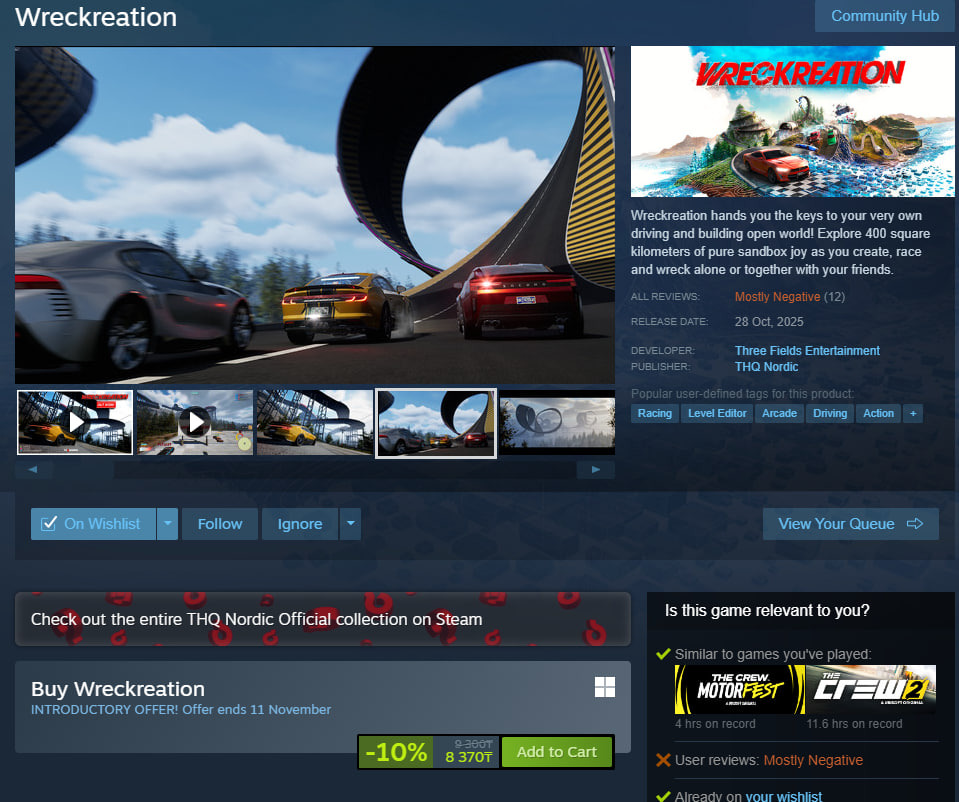Open the 'your wishlist' link
The height and width of the screenshot is (802, 959).
[783, 796]
